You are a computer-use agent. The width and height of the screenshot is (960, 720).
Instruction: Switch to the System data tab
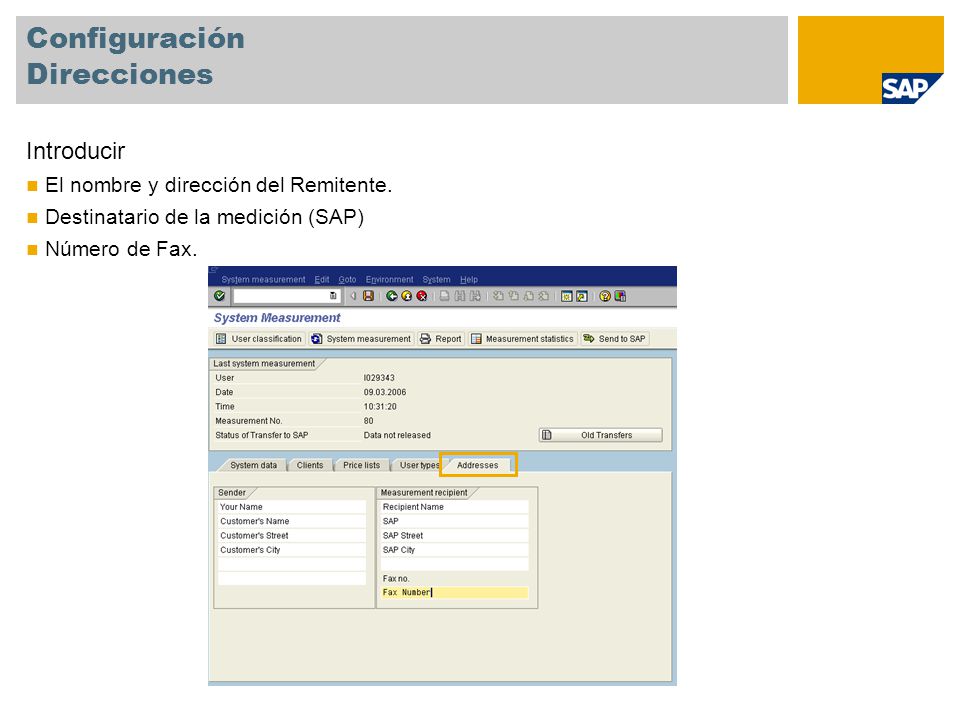253,465
